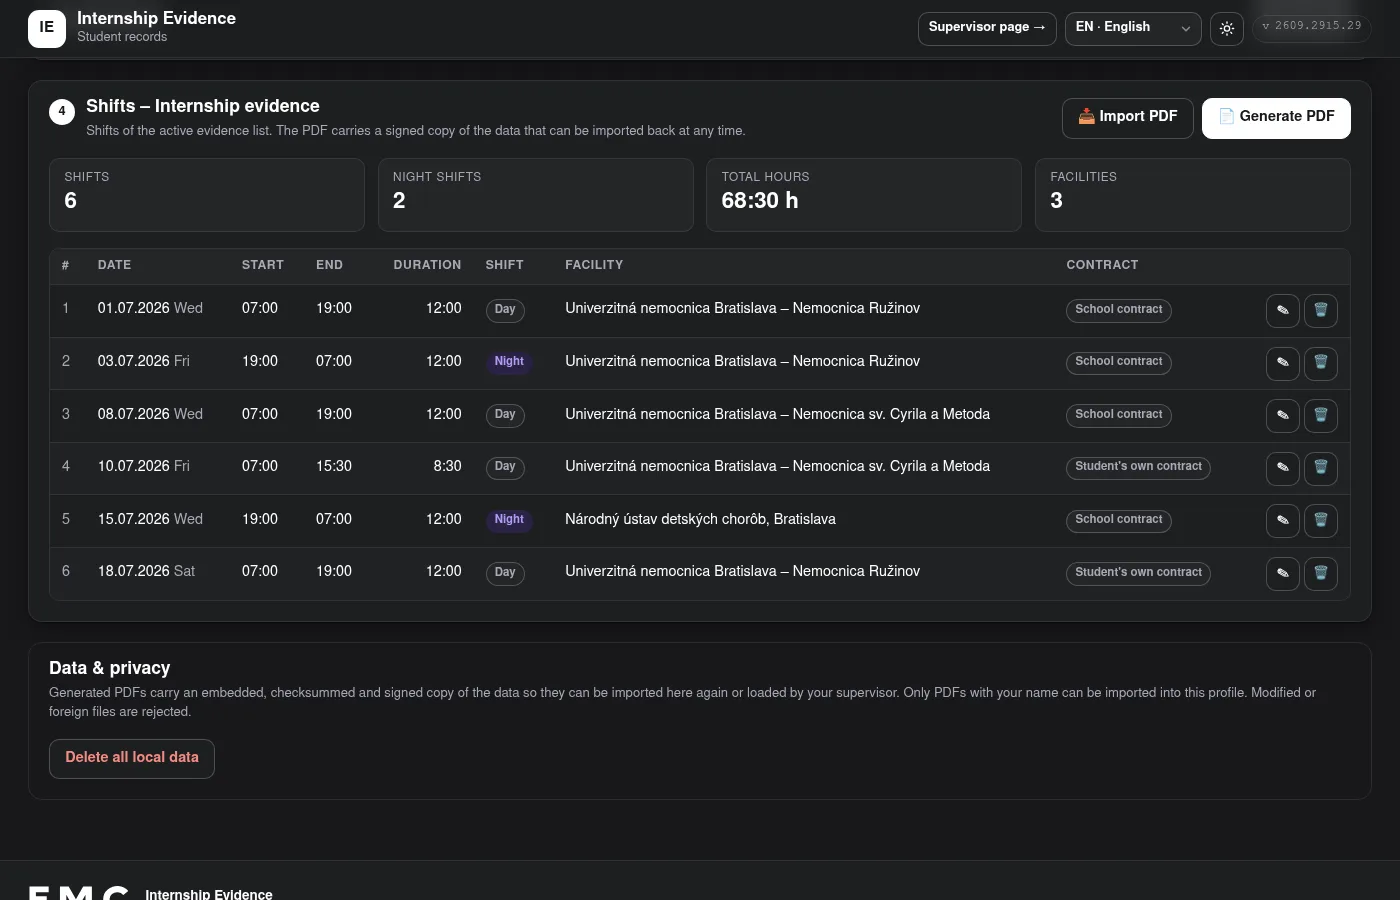Click the Data & privacy heading

click(110, 668)
